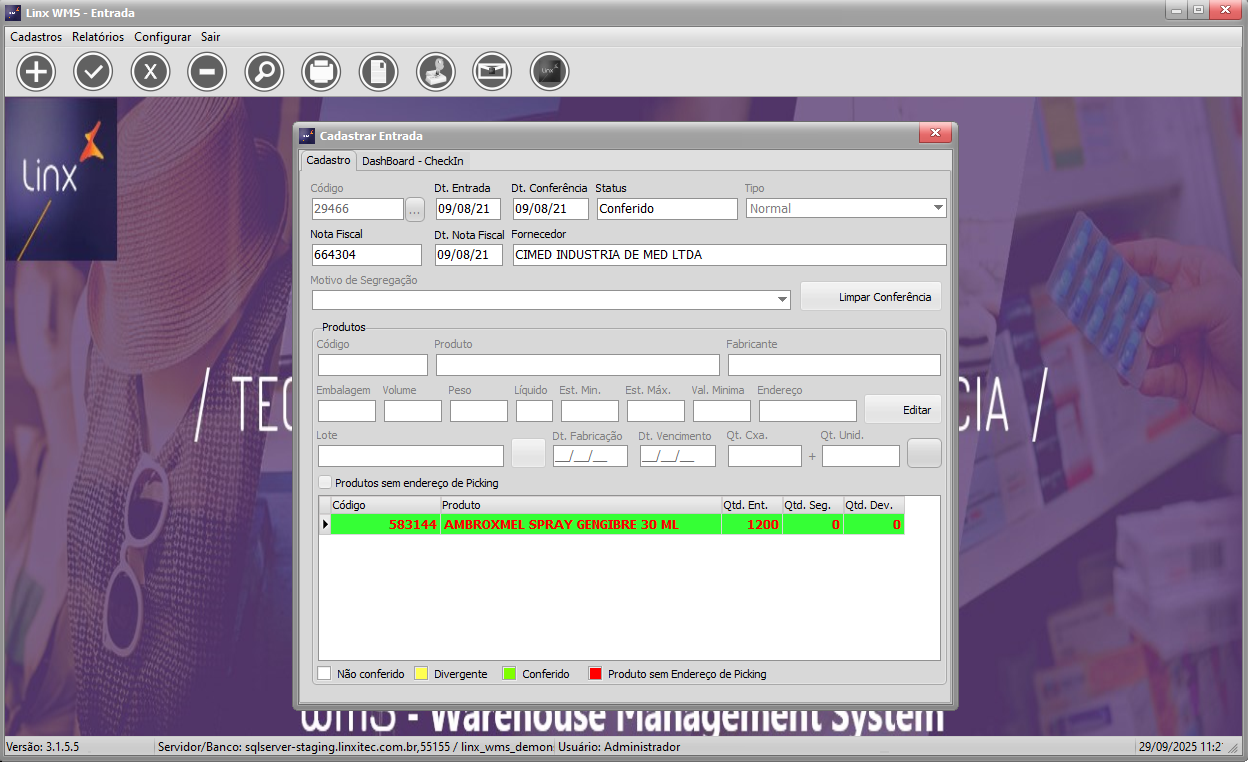Click the plus (add new) toolbar icon
The width and height of the screenshot is (1248, 762).
tap(36, 72)
